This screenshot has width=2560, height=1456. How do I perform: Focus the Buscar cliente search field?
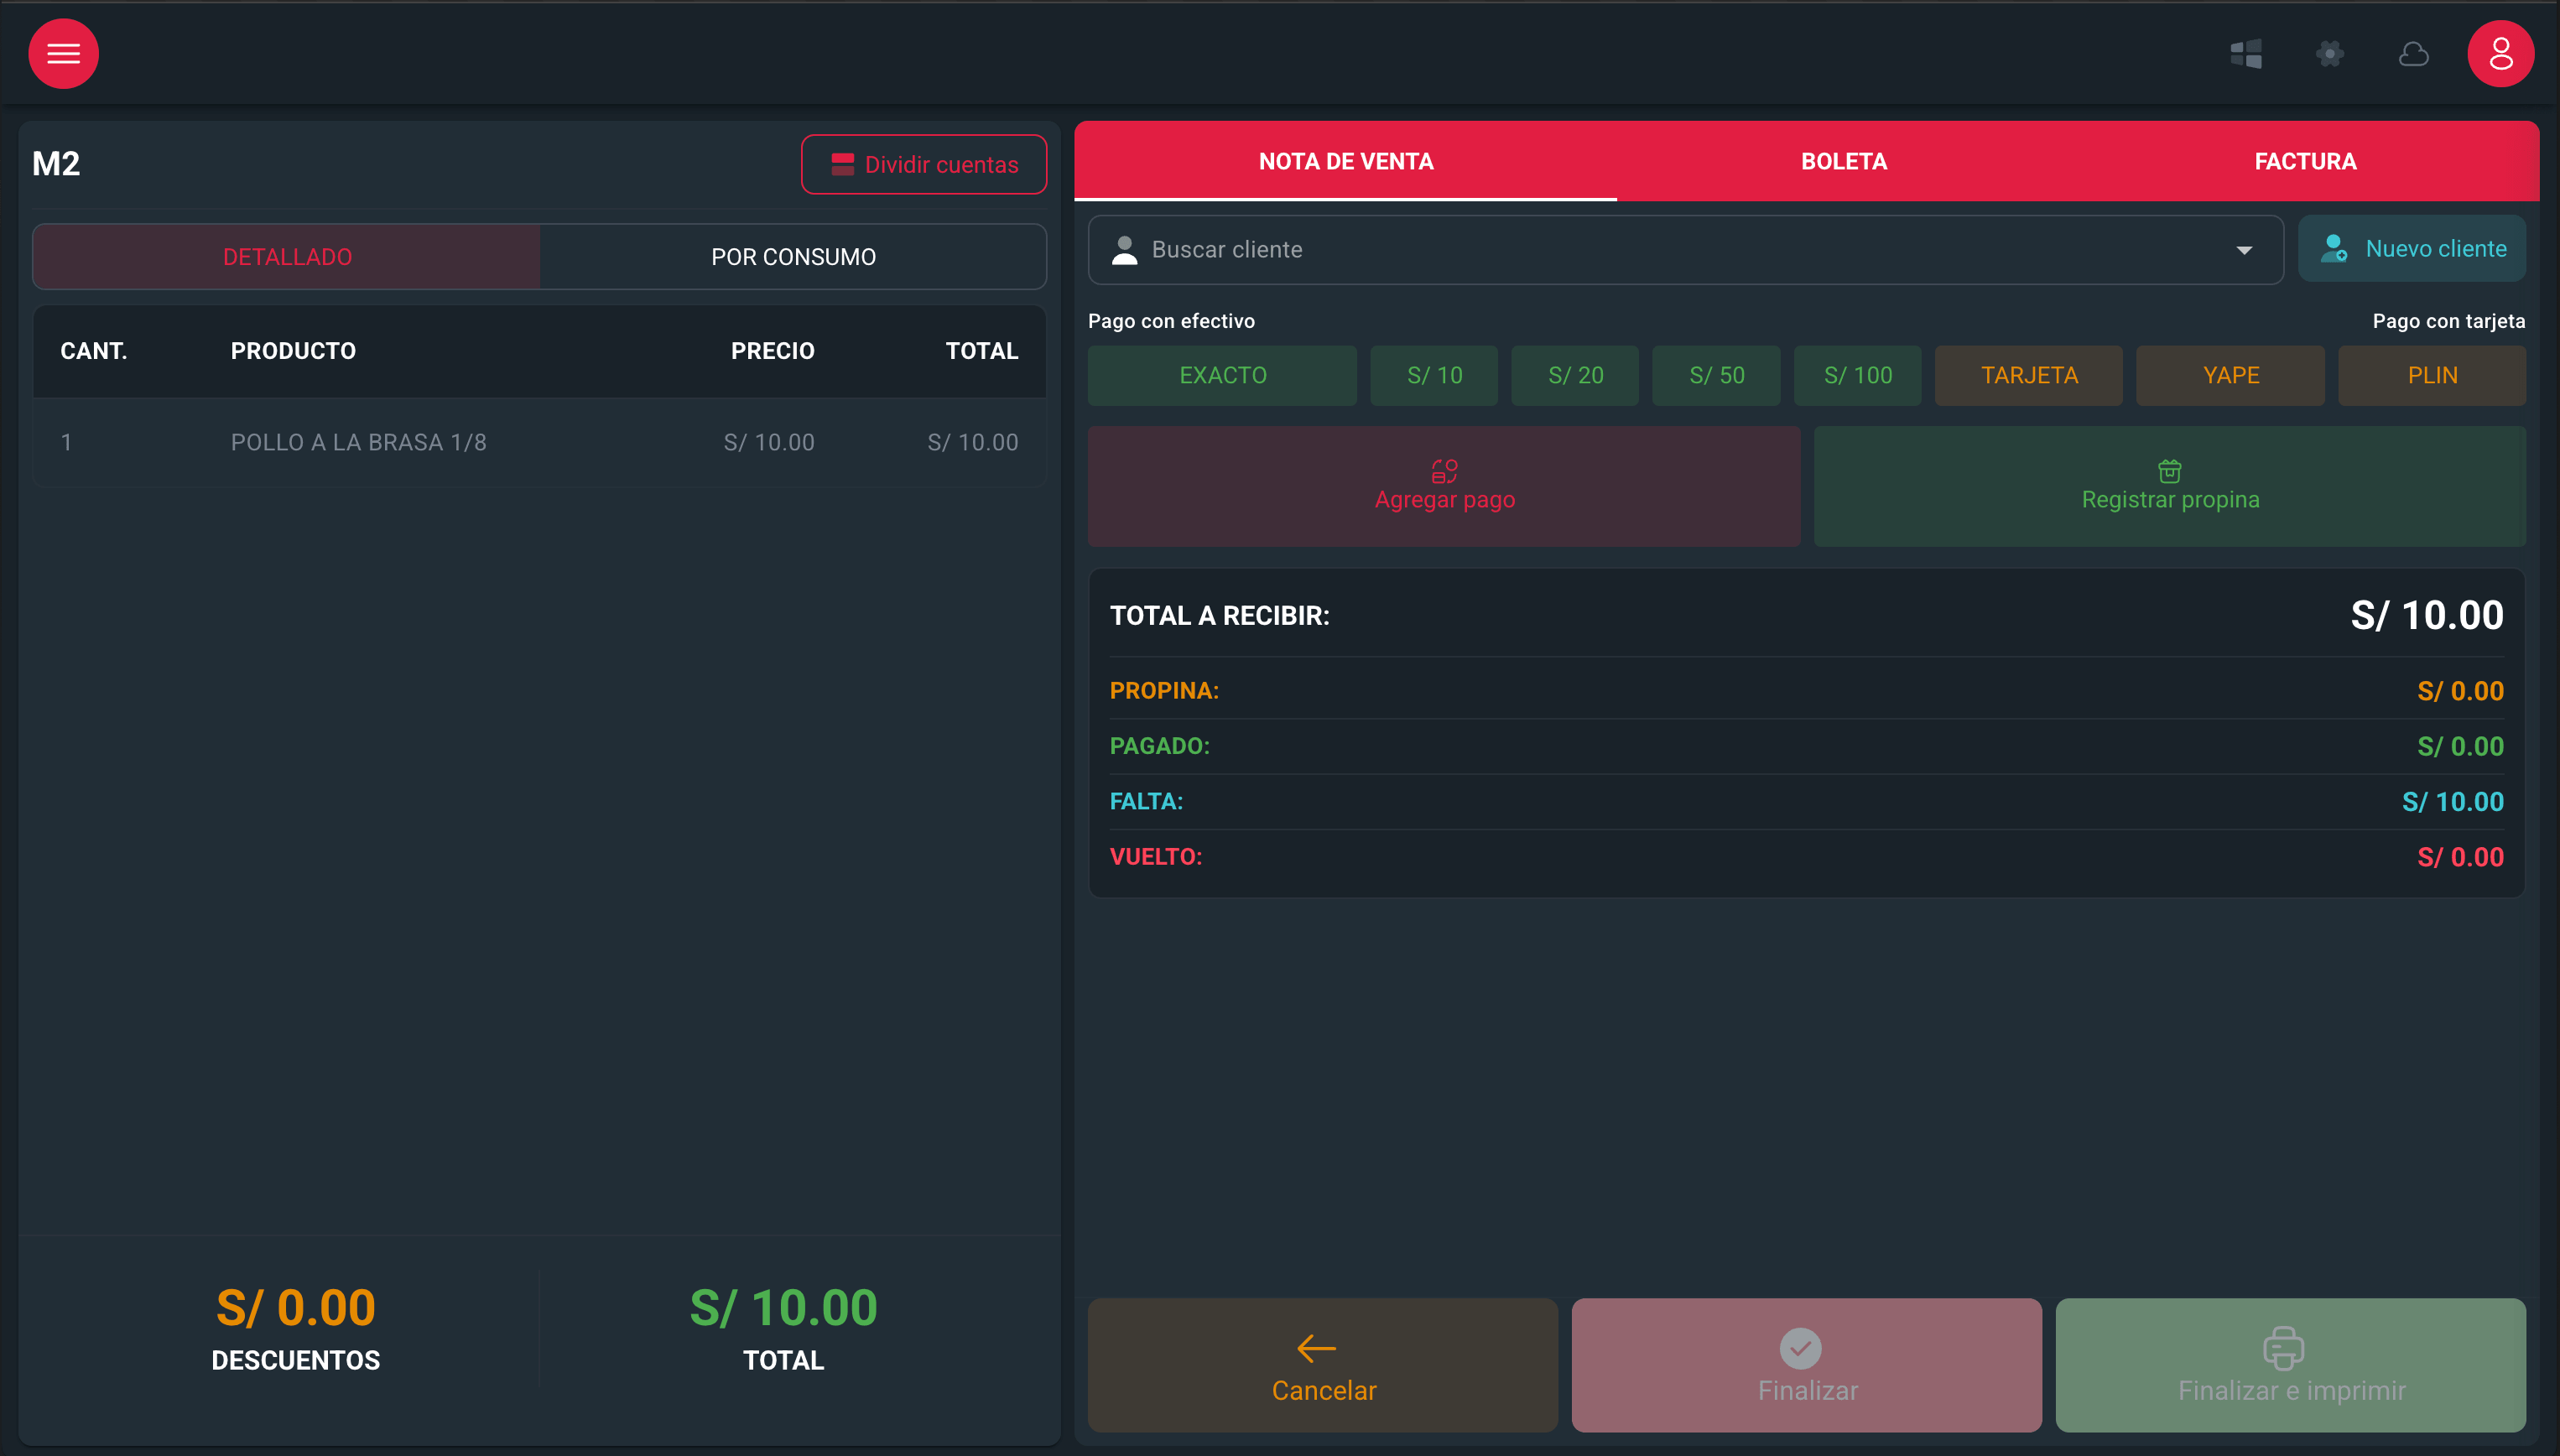click(1685, 250)
